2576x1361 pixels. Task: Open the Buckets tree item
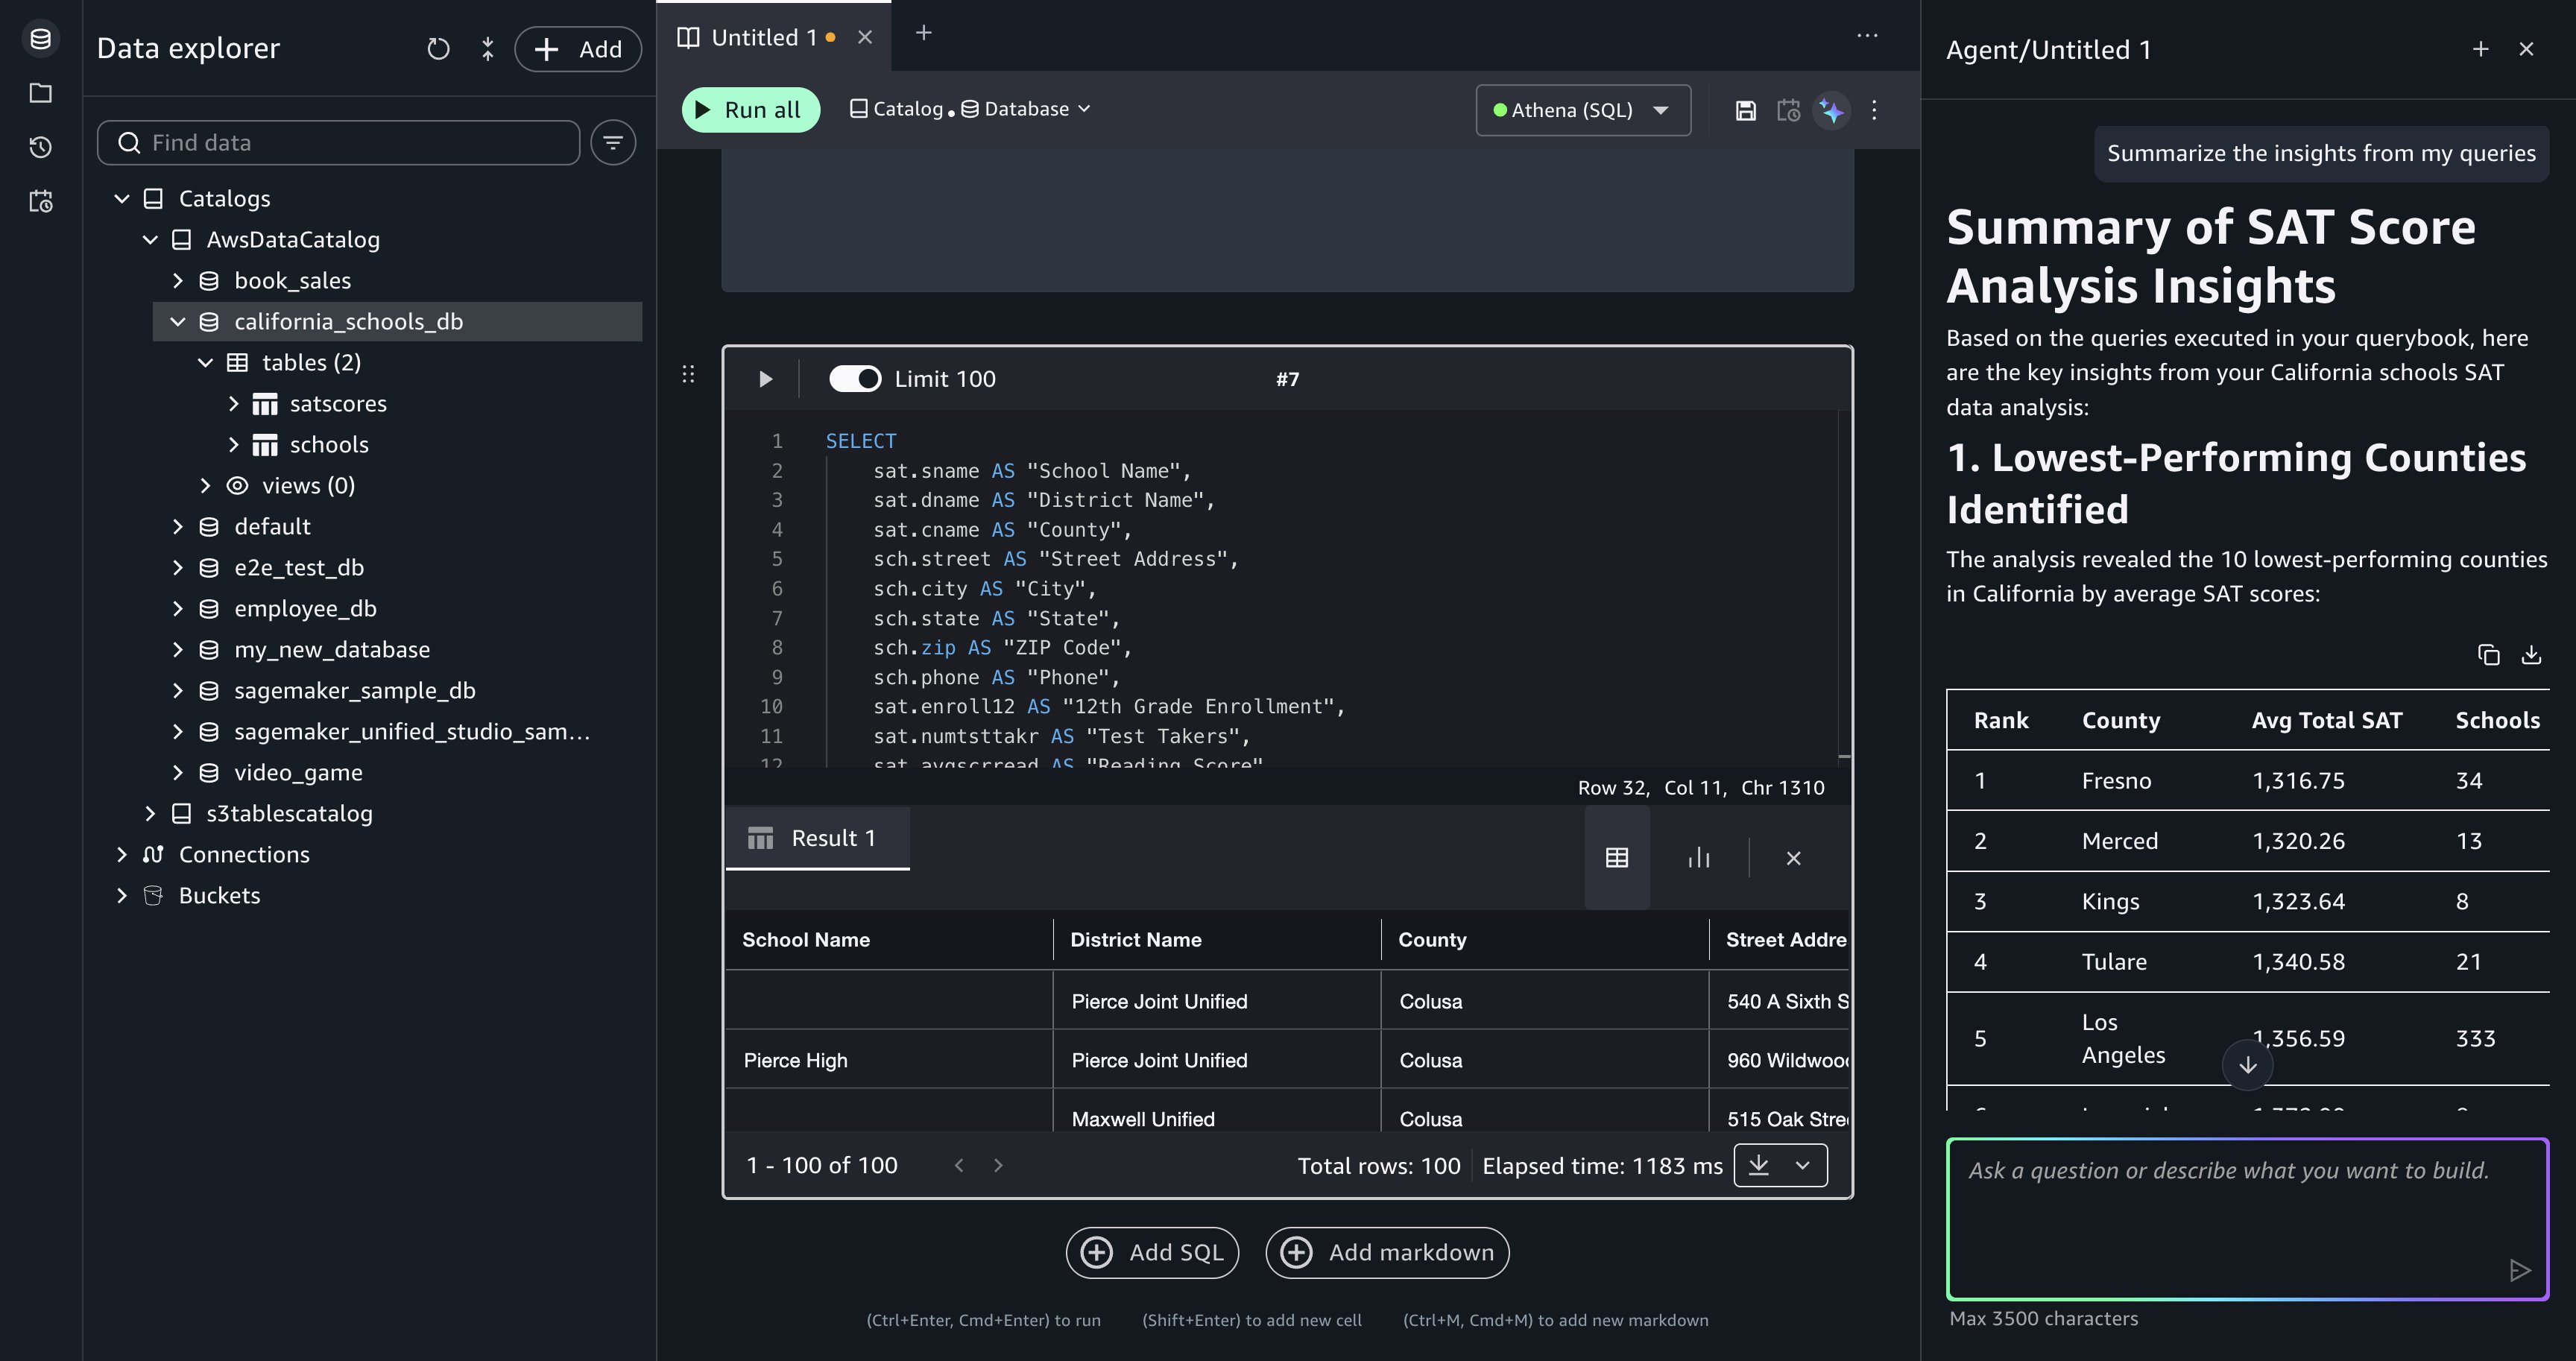(219, 896)
